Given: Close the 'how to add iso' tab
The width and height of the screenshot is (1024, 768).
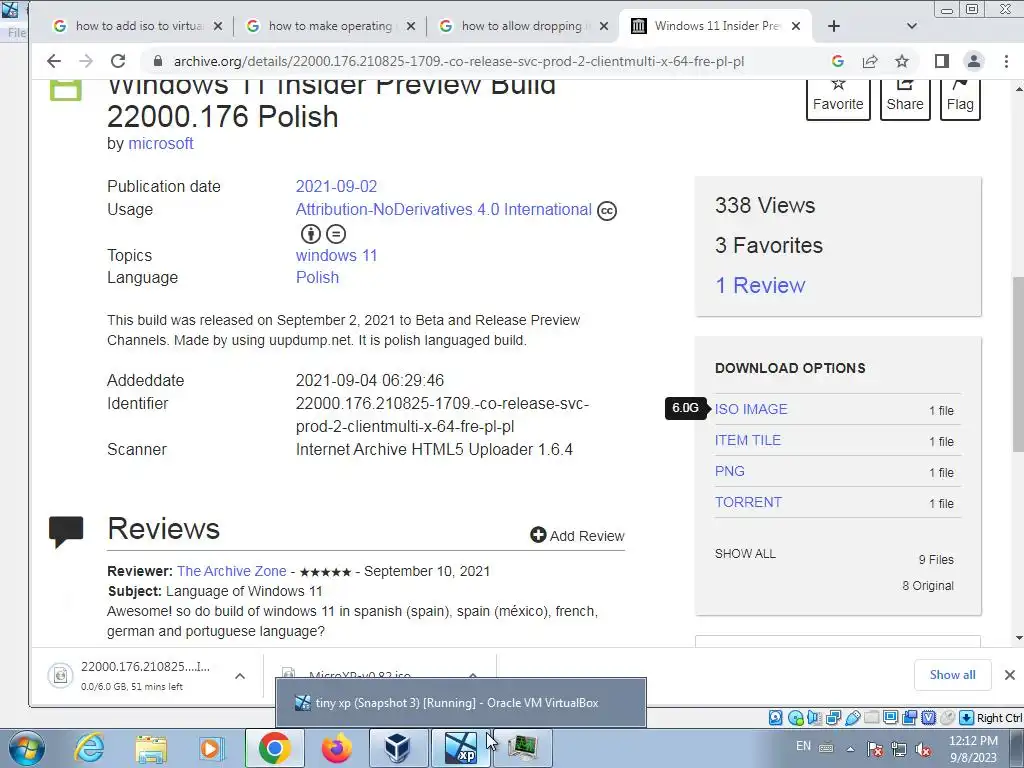Looking at the screenshot, I should click(x=218, y=26).
